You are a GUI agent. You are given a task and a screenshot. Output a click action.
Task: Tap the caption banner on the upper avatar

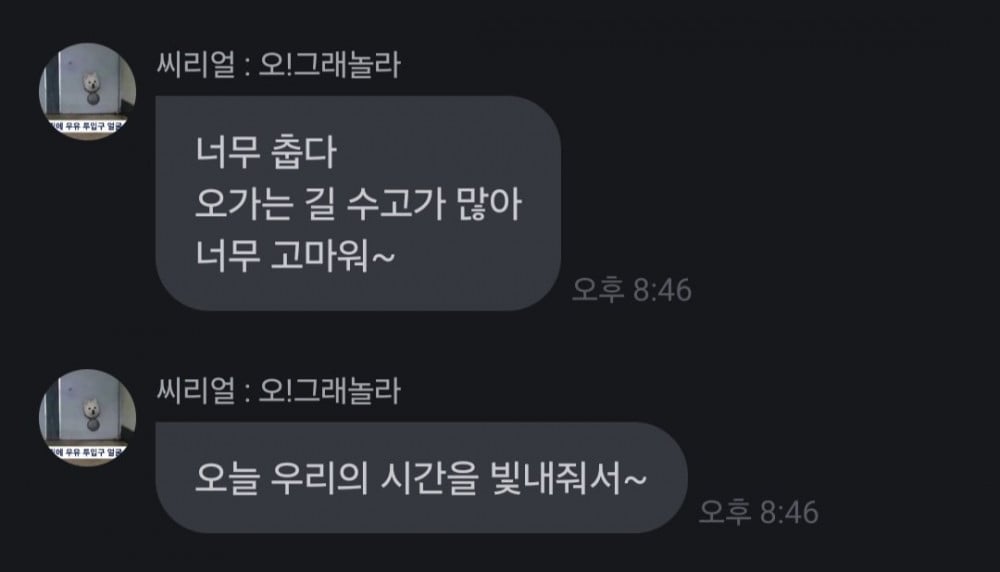click(87, 126)
